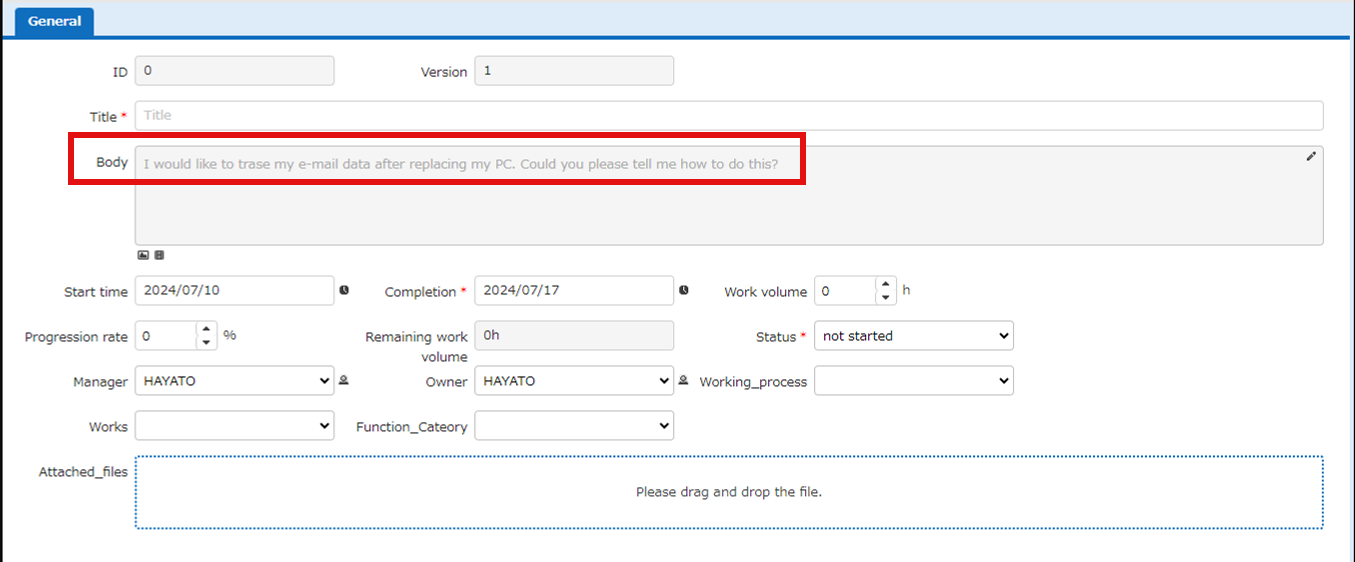Click the pencil edit icon in Body
Screen dimensions: 1355x562
click(1311, 157)
